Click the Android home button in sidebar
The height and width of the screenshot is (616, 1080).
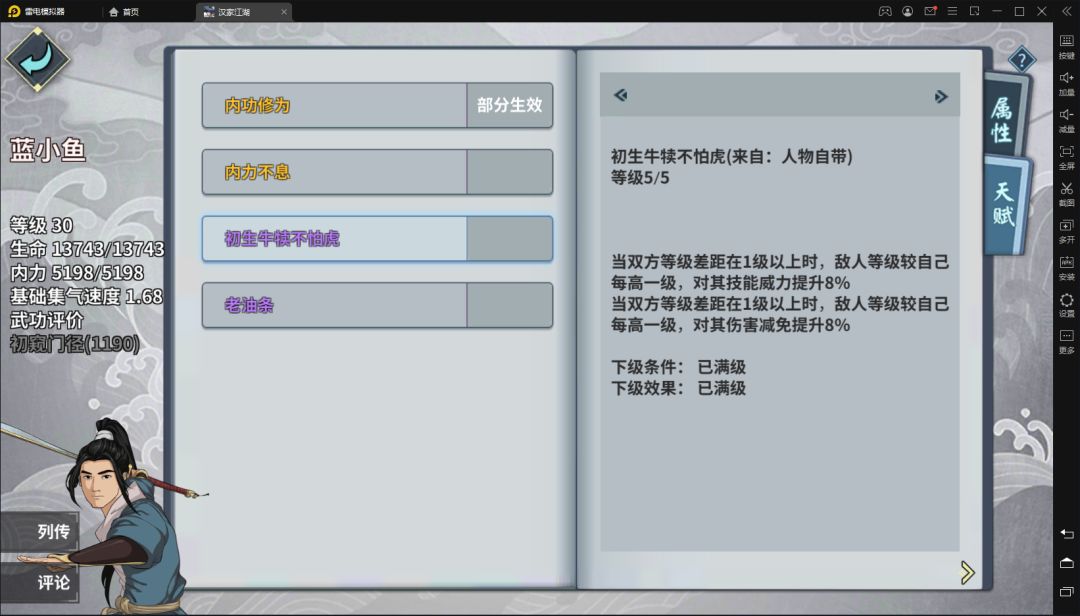1066,562
